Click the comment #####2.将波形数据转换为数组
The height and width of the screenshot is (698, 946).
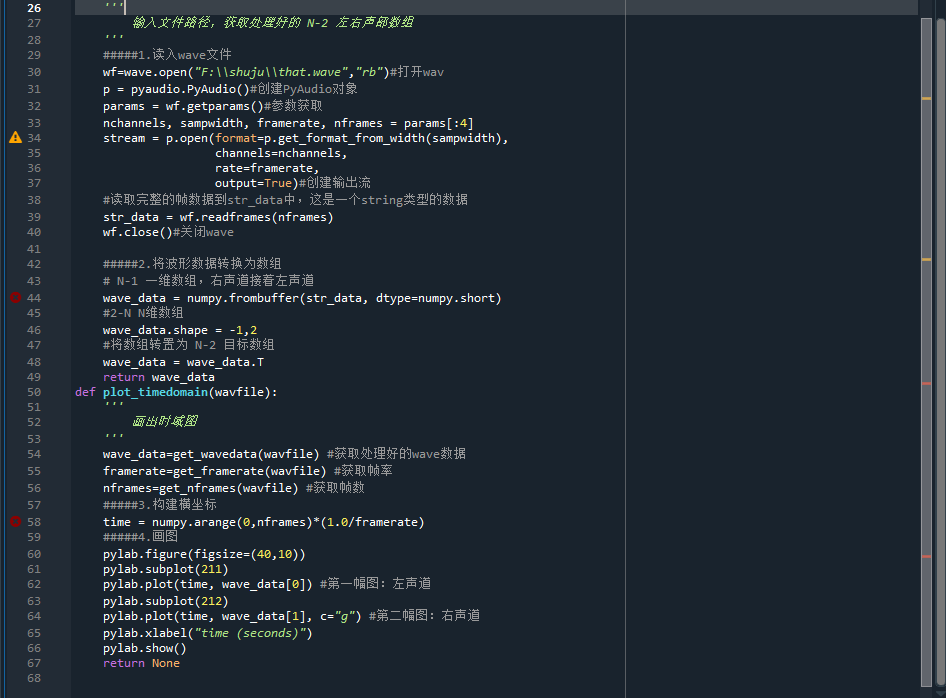pos(192,264)
